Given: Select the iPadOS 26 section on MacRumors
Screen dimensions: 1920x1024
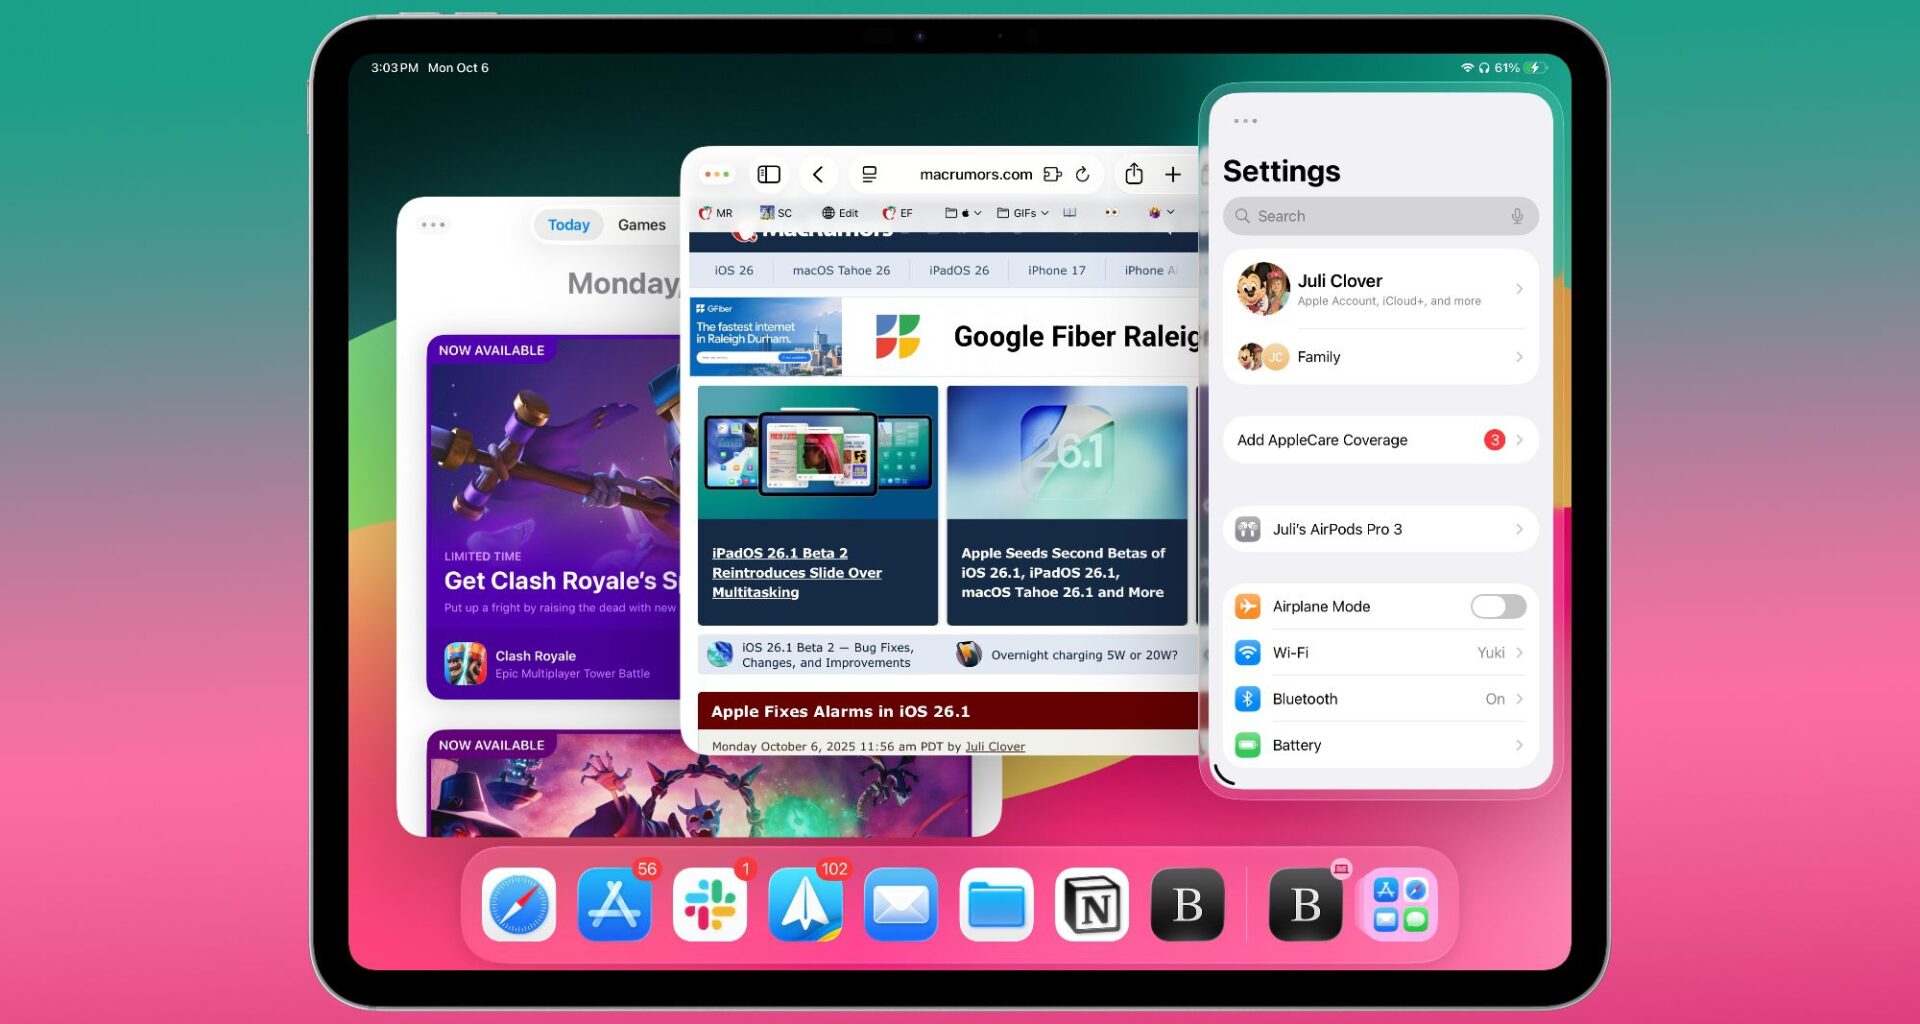Looking at the screenshot, I should tap(957, 270).
